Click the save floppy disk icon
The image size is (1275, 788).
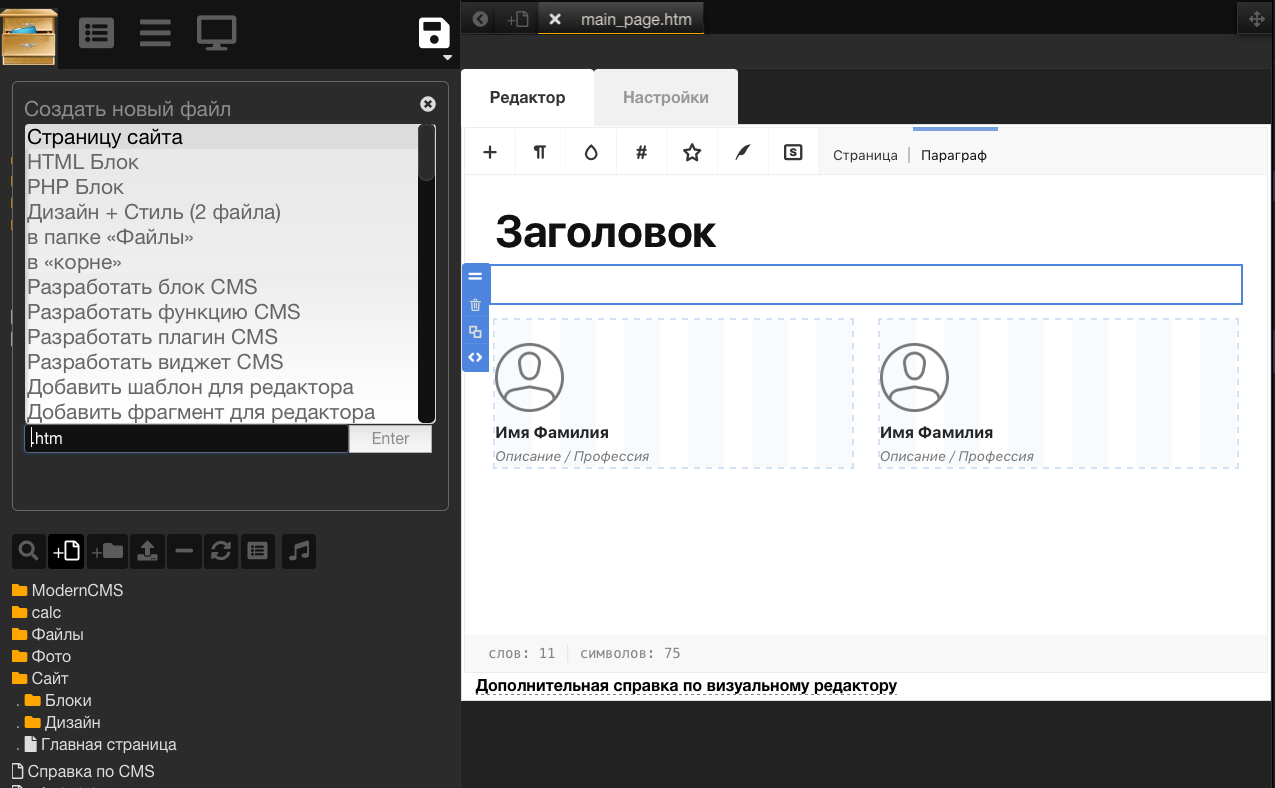(x=435, y=32)
